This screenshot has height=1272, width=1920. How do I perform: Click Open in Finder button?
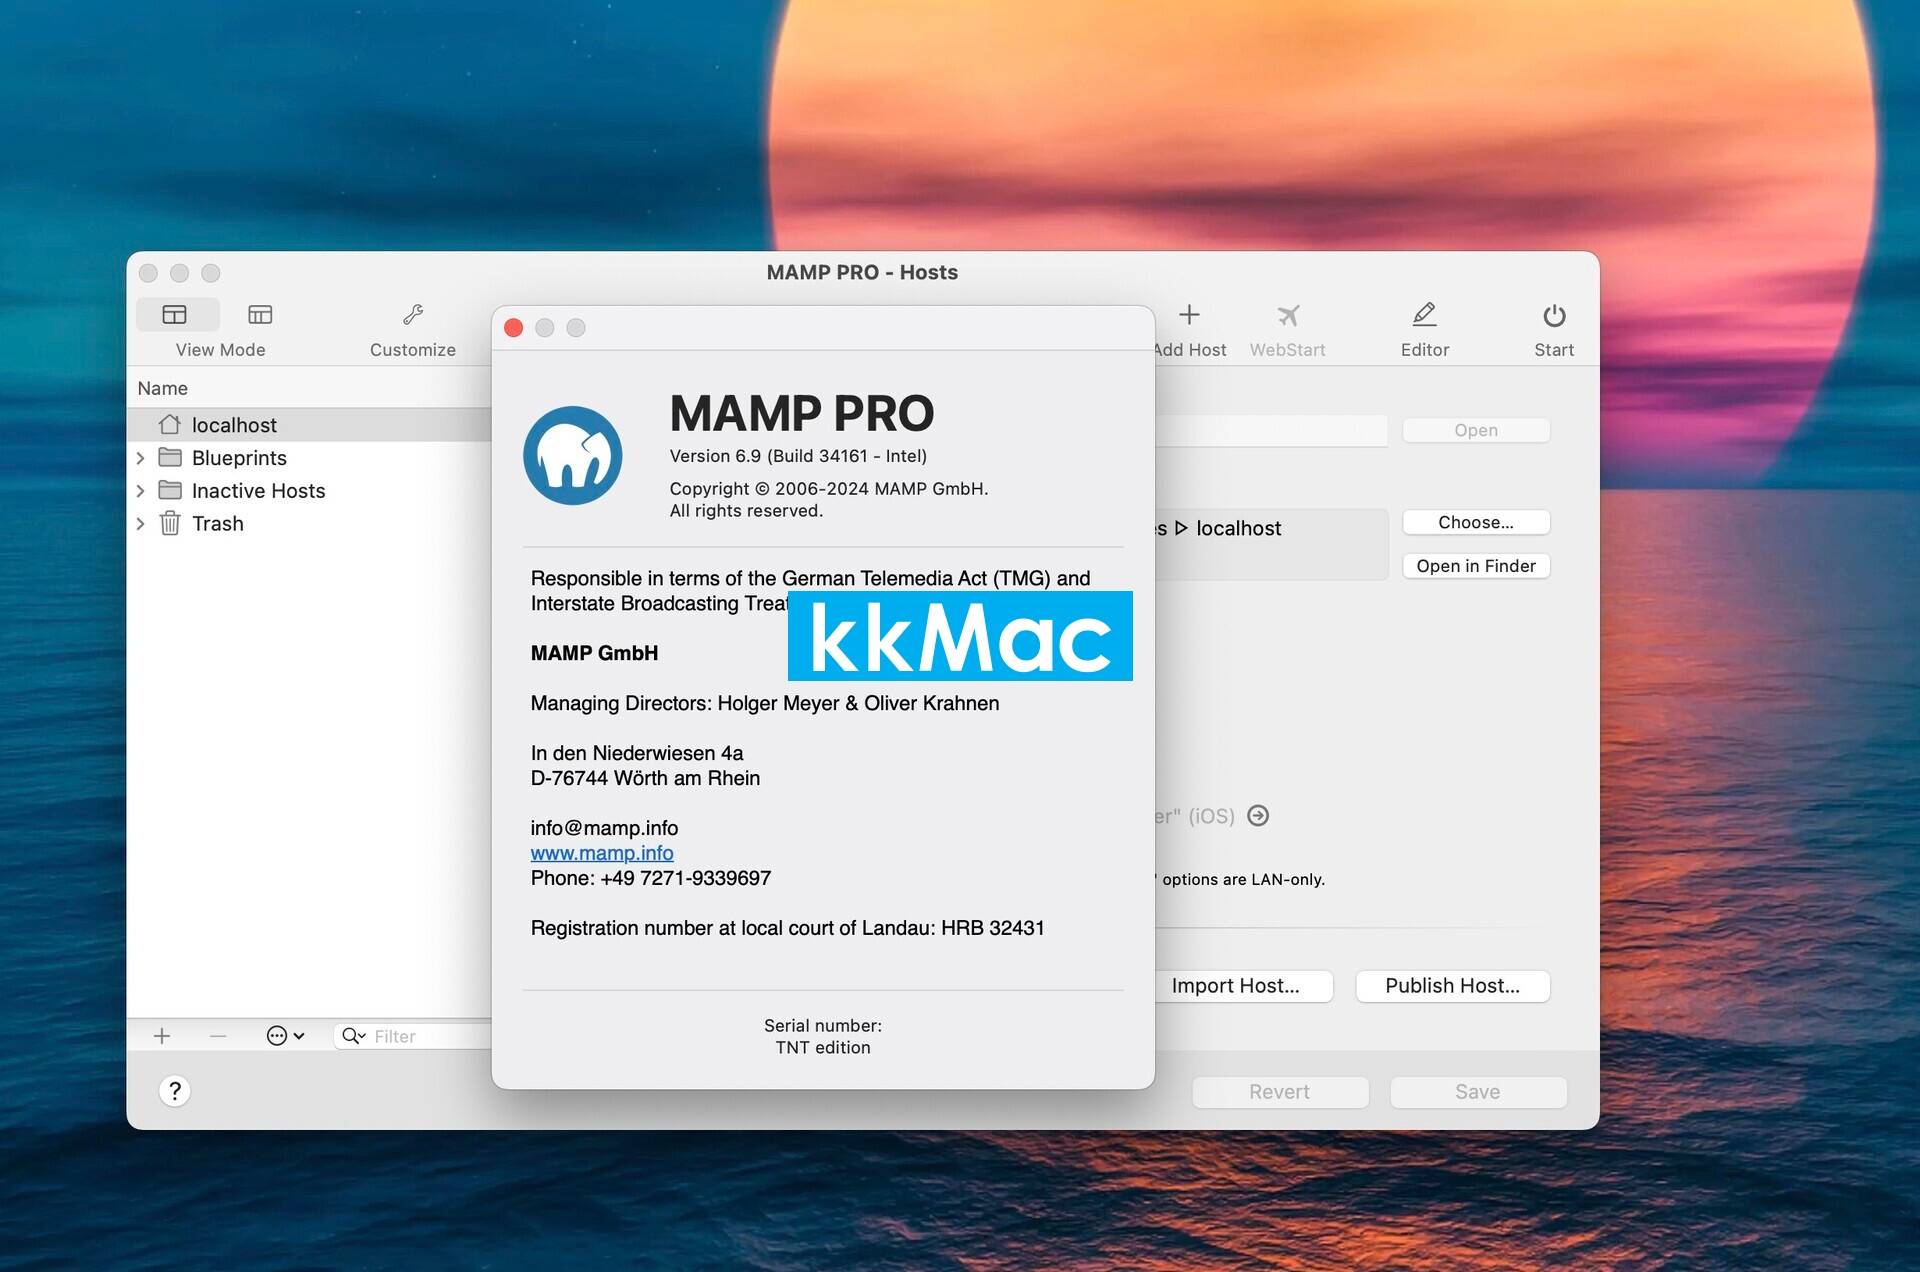1476,566
